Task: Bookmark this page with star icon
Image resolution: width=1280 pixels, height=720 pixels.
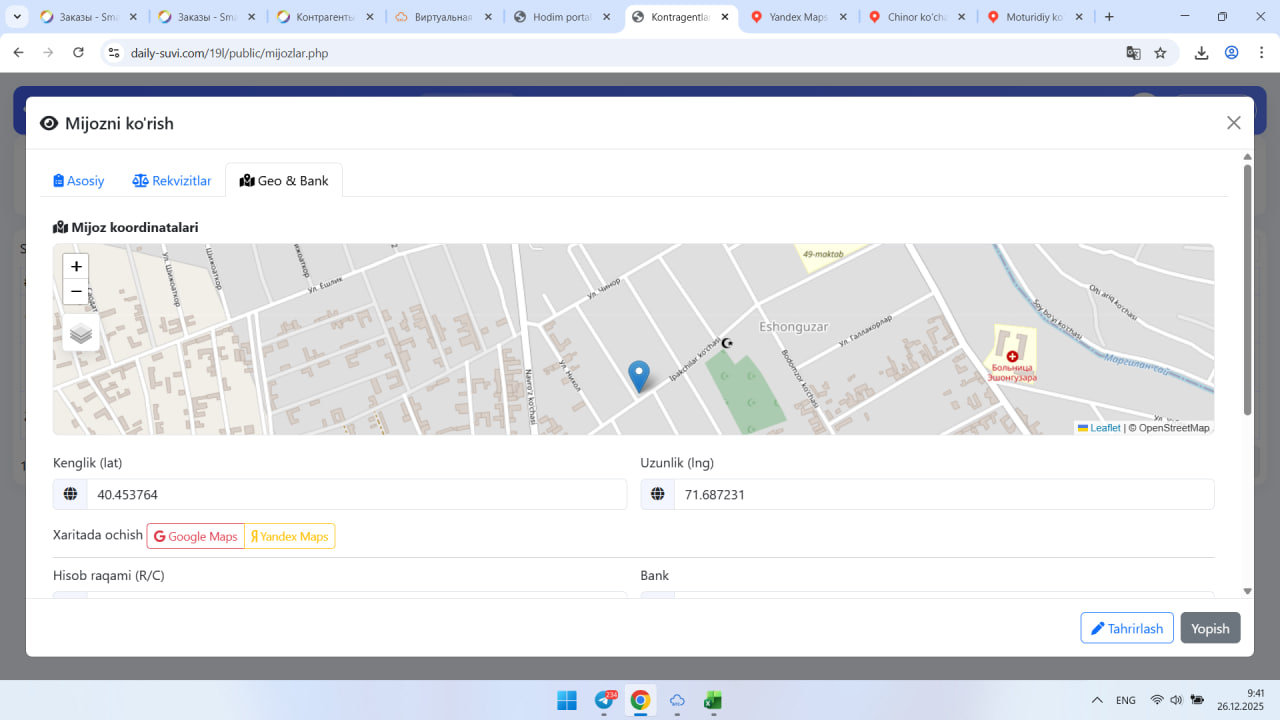Action: 1160,53
